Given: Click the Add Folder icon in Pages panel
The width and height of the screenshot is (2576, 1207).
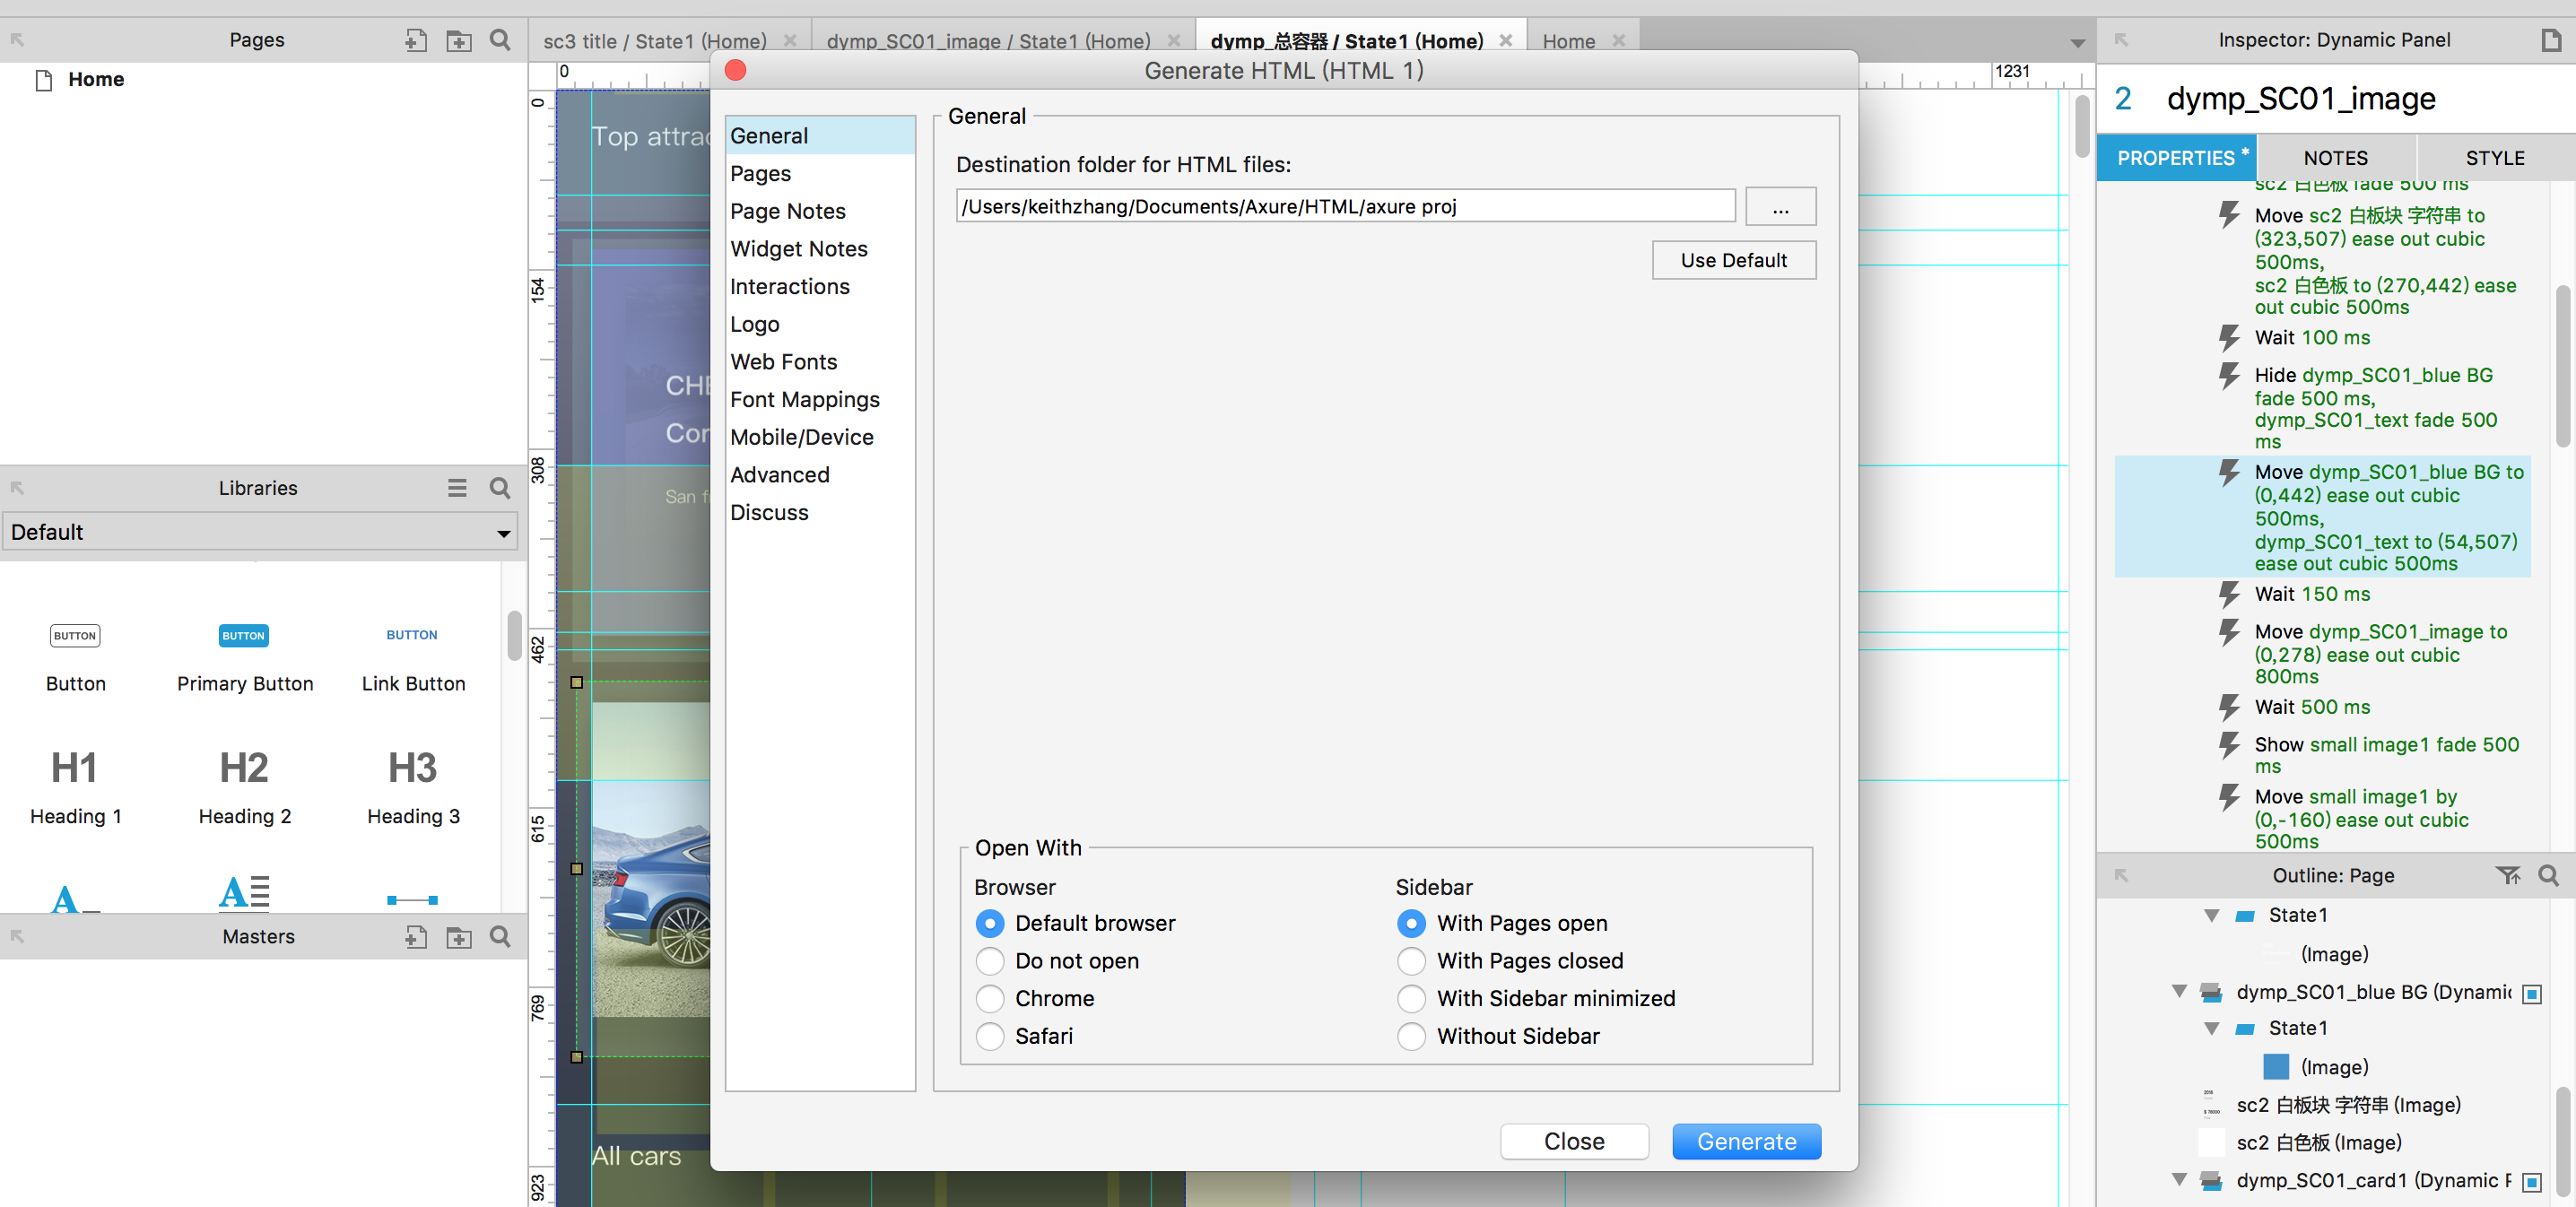Looking at the screenshot, I should click(458, 40).
